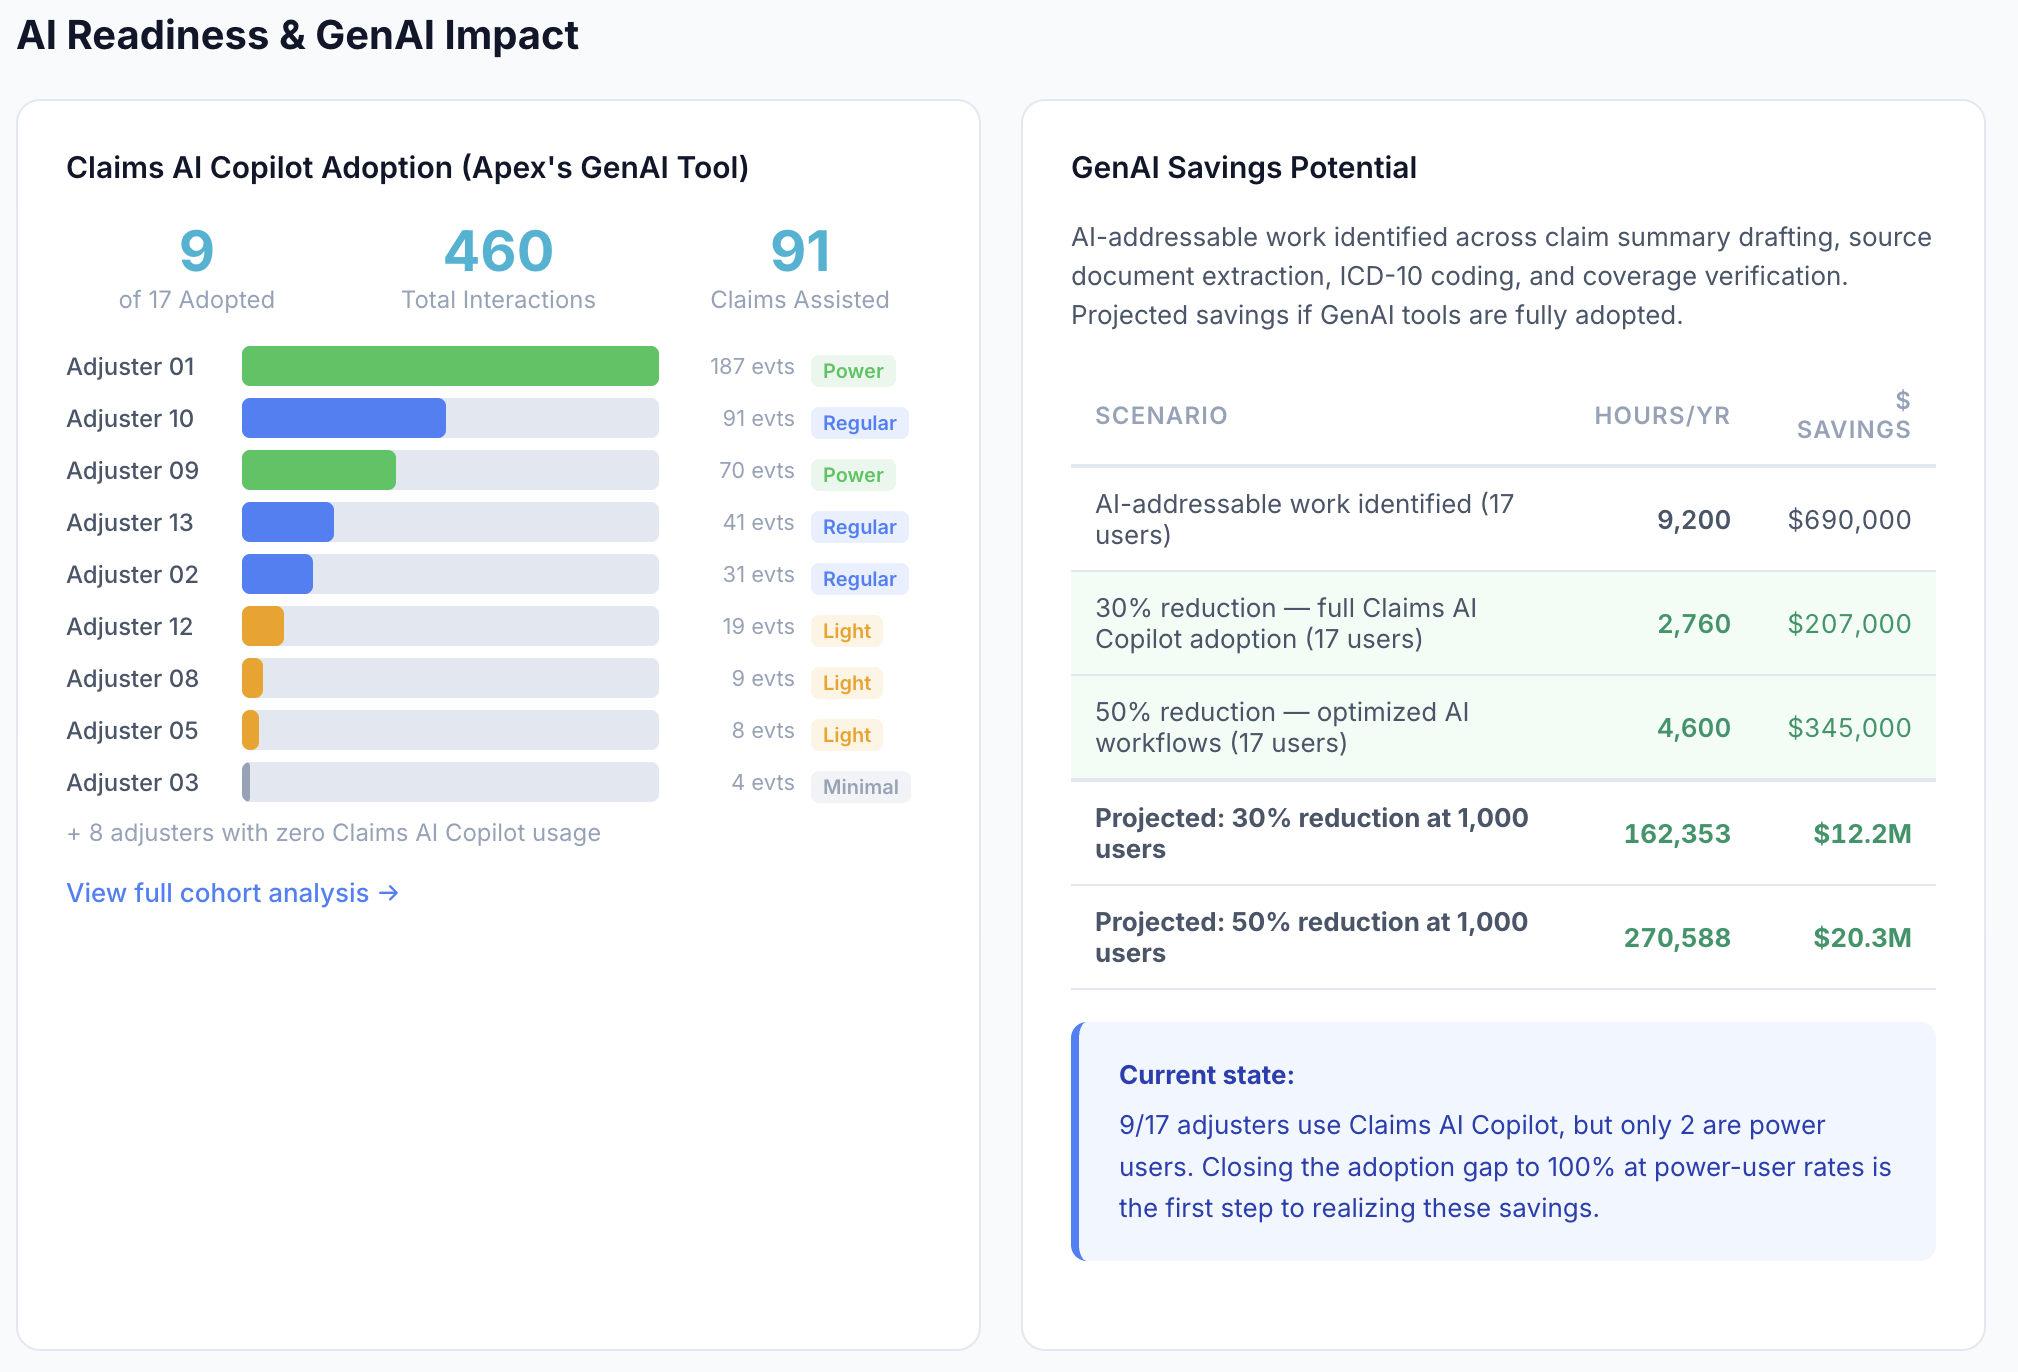The image size is (2018, 1372).
Task: Click Adjuster 01's usage bar
Action: tap(449, 366)
